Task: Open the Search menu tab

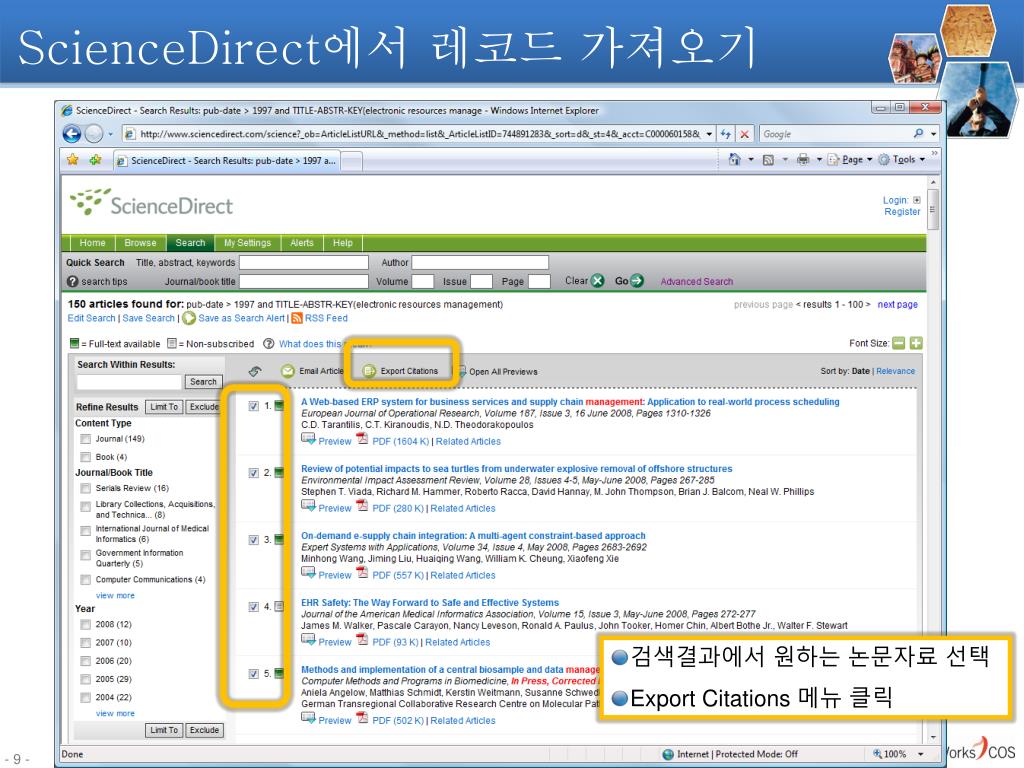Action: click(x=190, y=243)
